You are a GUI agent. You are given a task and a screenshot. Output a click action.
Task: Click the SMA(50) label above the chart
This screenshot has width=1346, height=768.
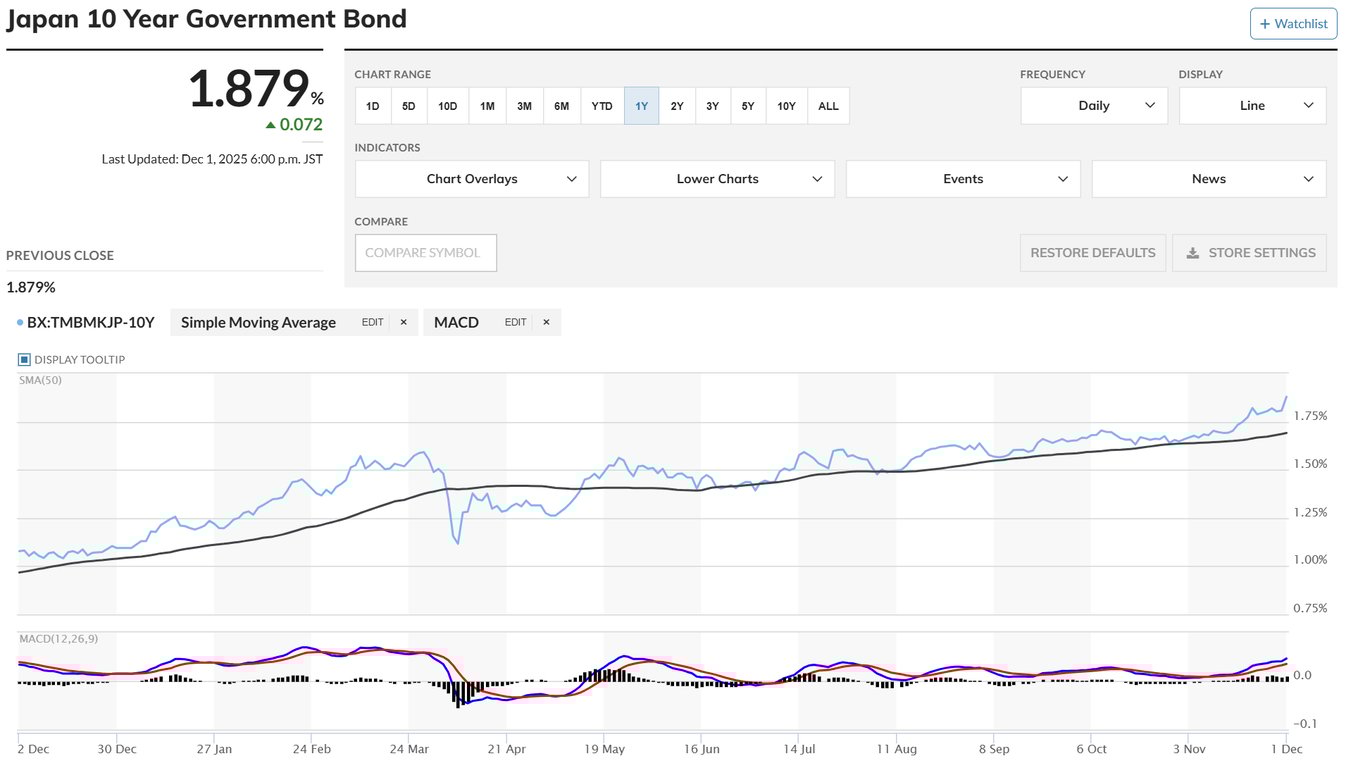[39, 380]
